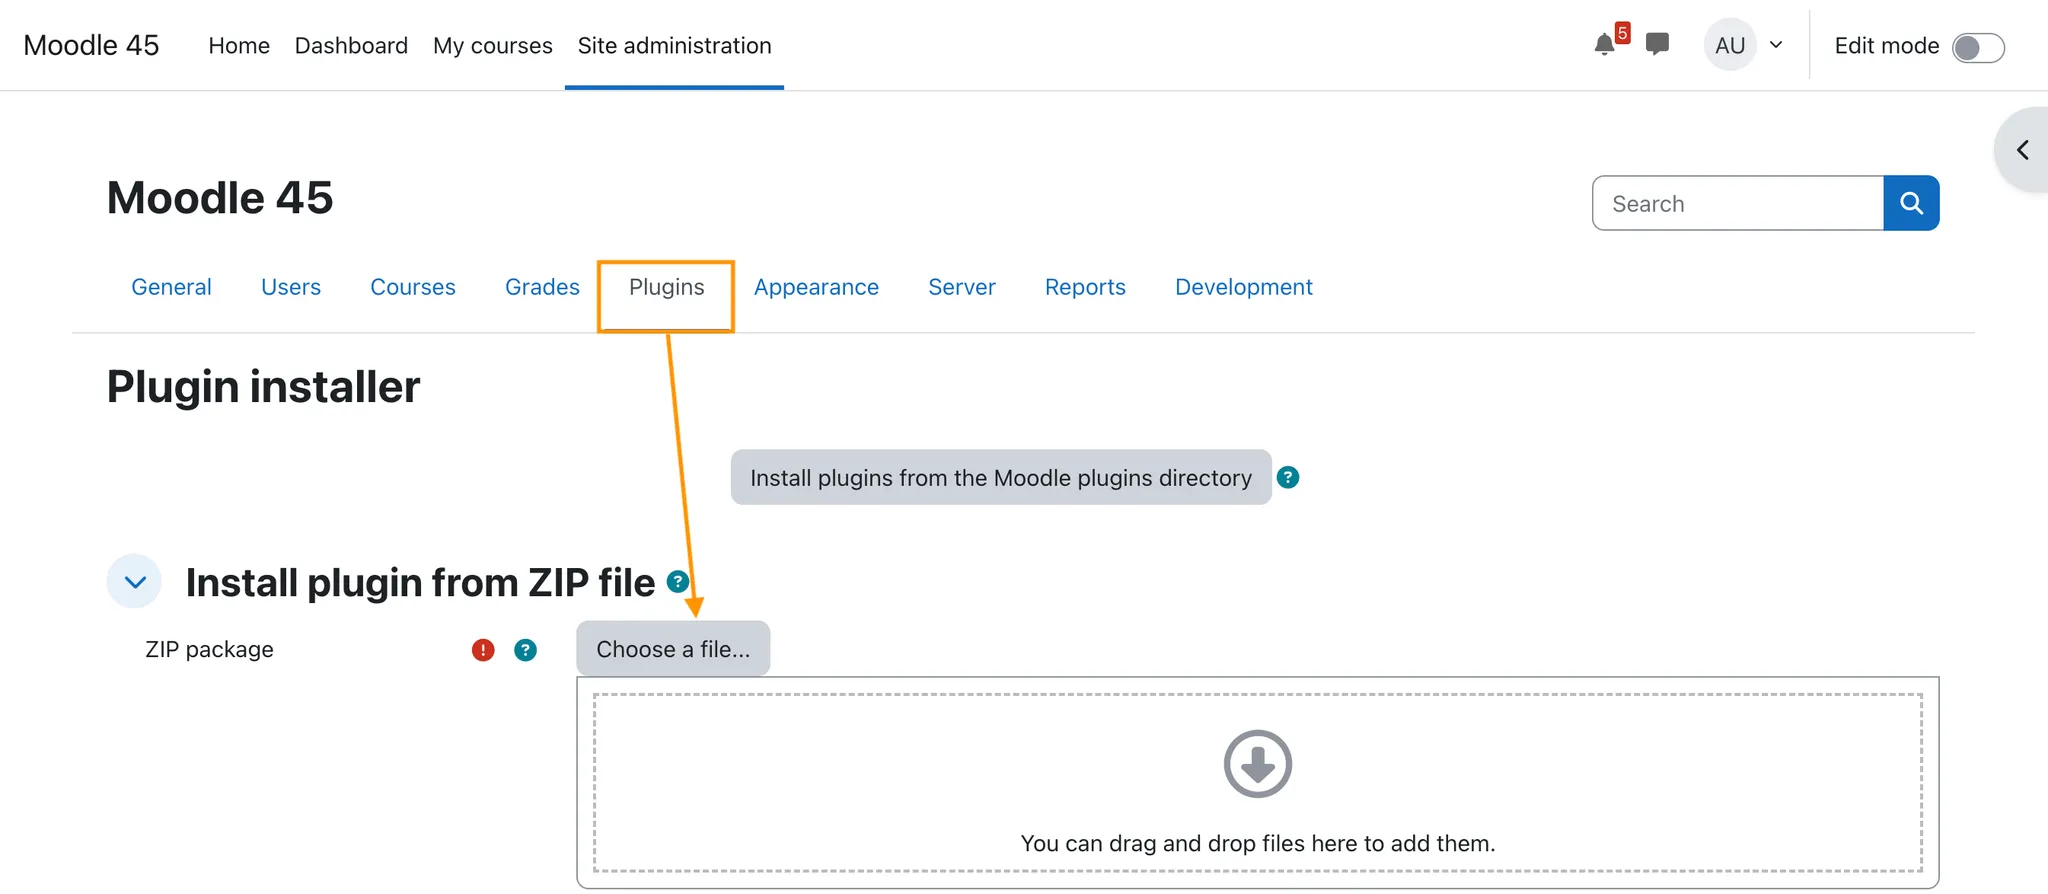Open the Appearance tab
This screenshot has width=2048, height=894.
(816, 287)
